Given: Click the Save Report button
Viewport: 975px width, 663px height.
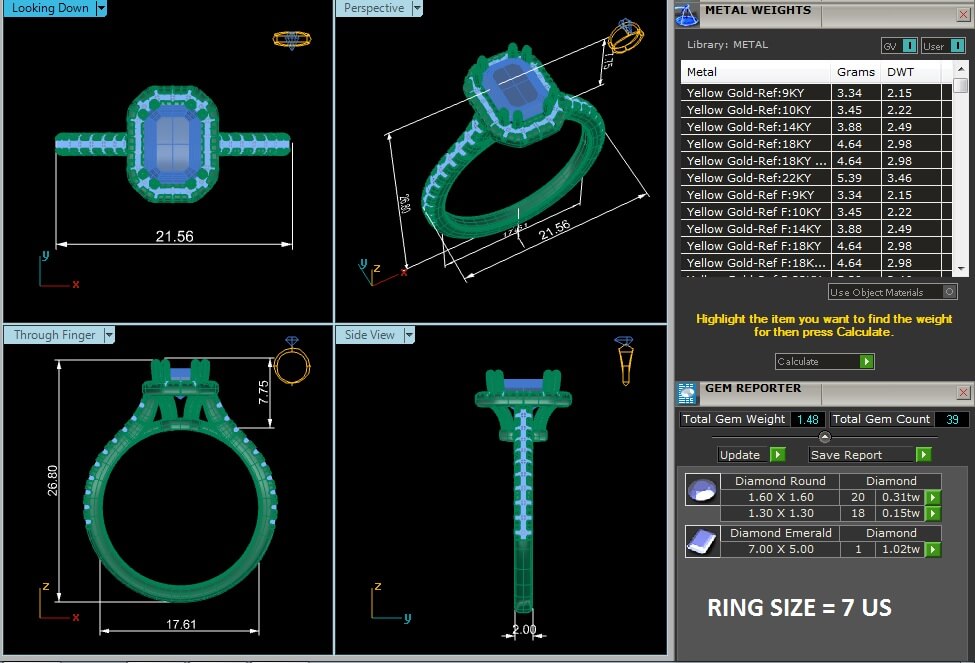Looking at the screenshot, I should pos(861,455).
